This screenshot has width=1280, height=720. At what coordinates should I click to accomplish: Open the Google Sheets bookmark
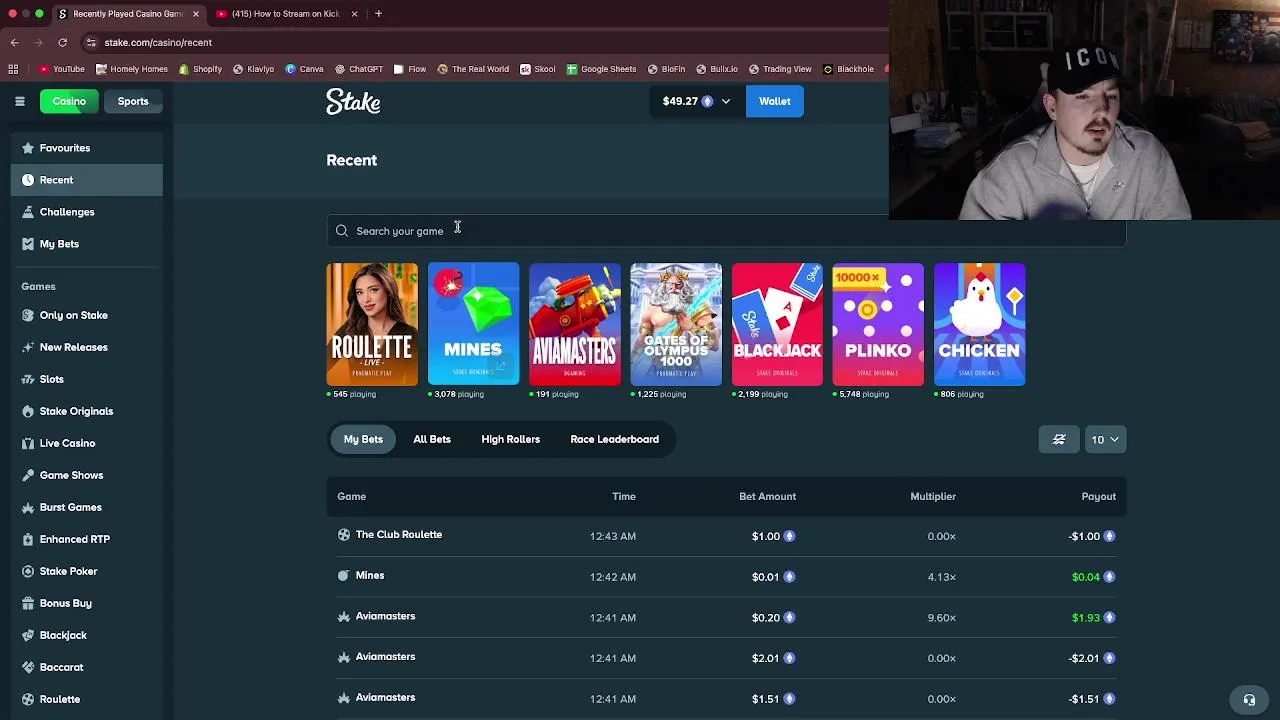[x=601, y=69]
